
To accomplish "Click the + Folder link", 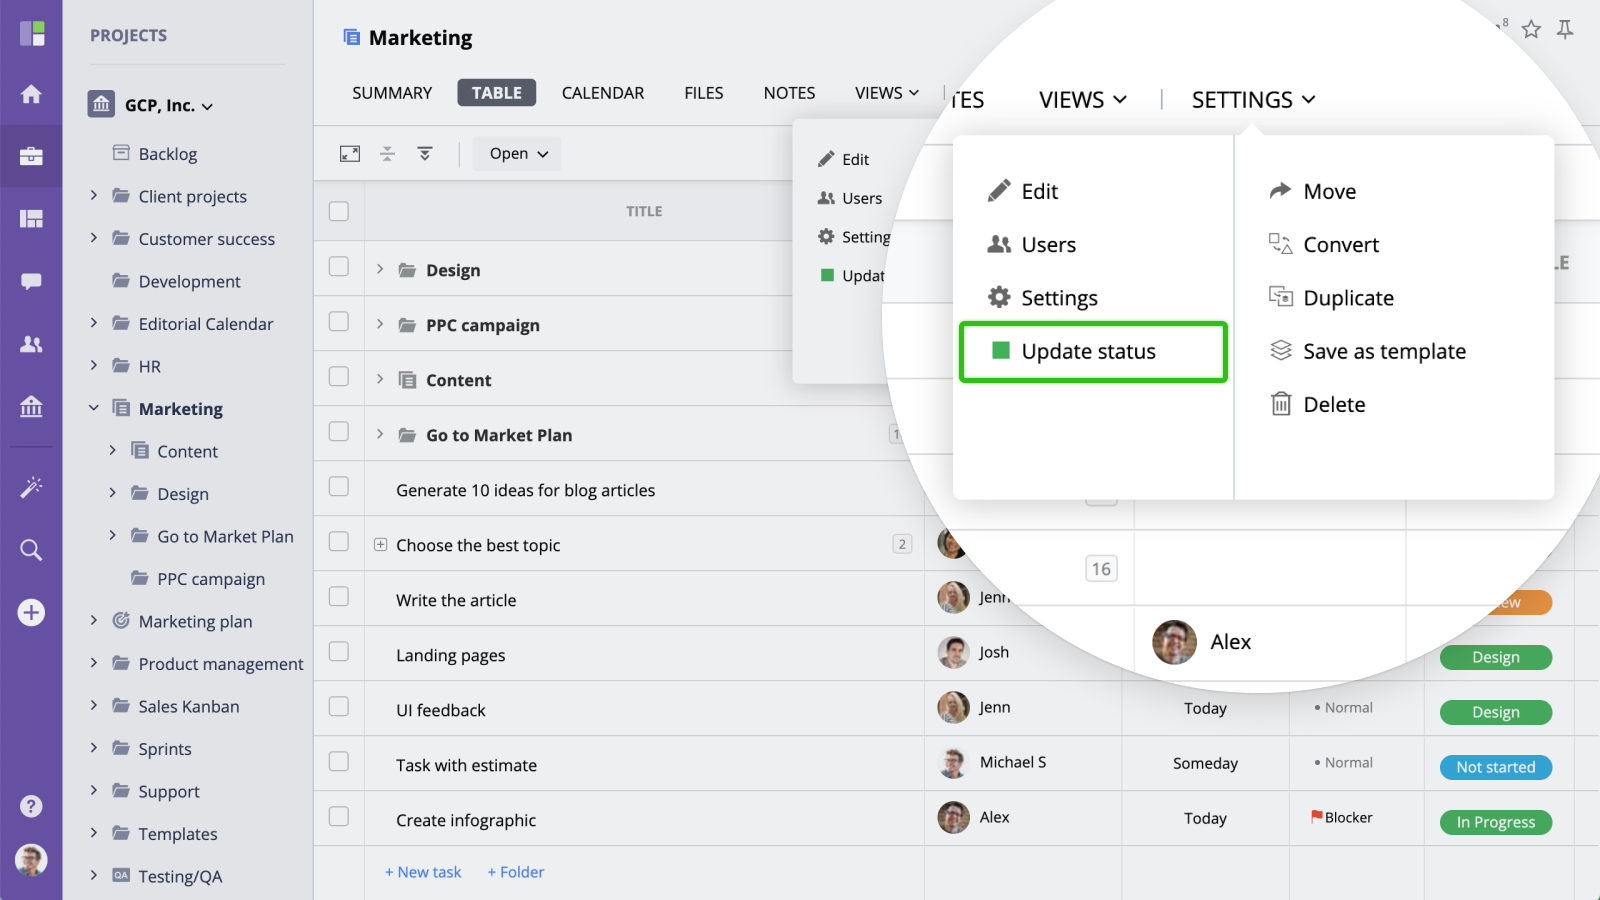I will [516, 872].
